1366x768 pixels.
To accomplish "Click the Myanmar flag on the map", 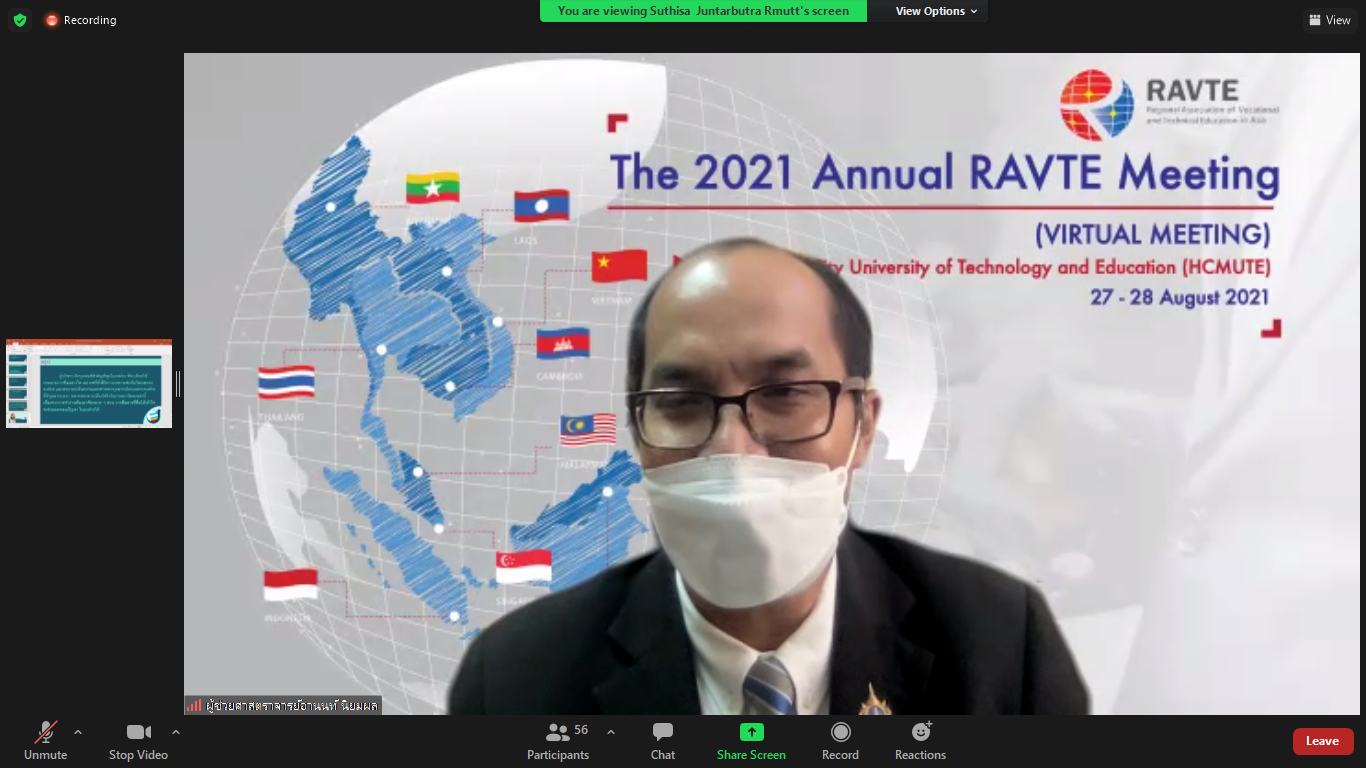I will pos(432,188).
